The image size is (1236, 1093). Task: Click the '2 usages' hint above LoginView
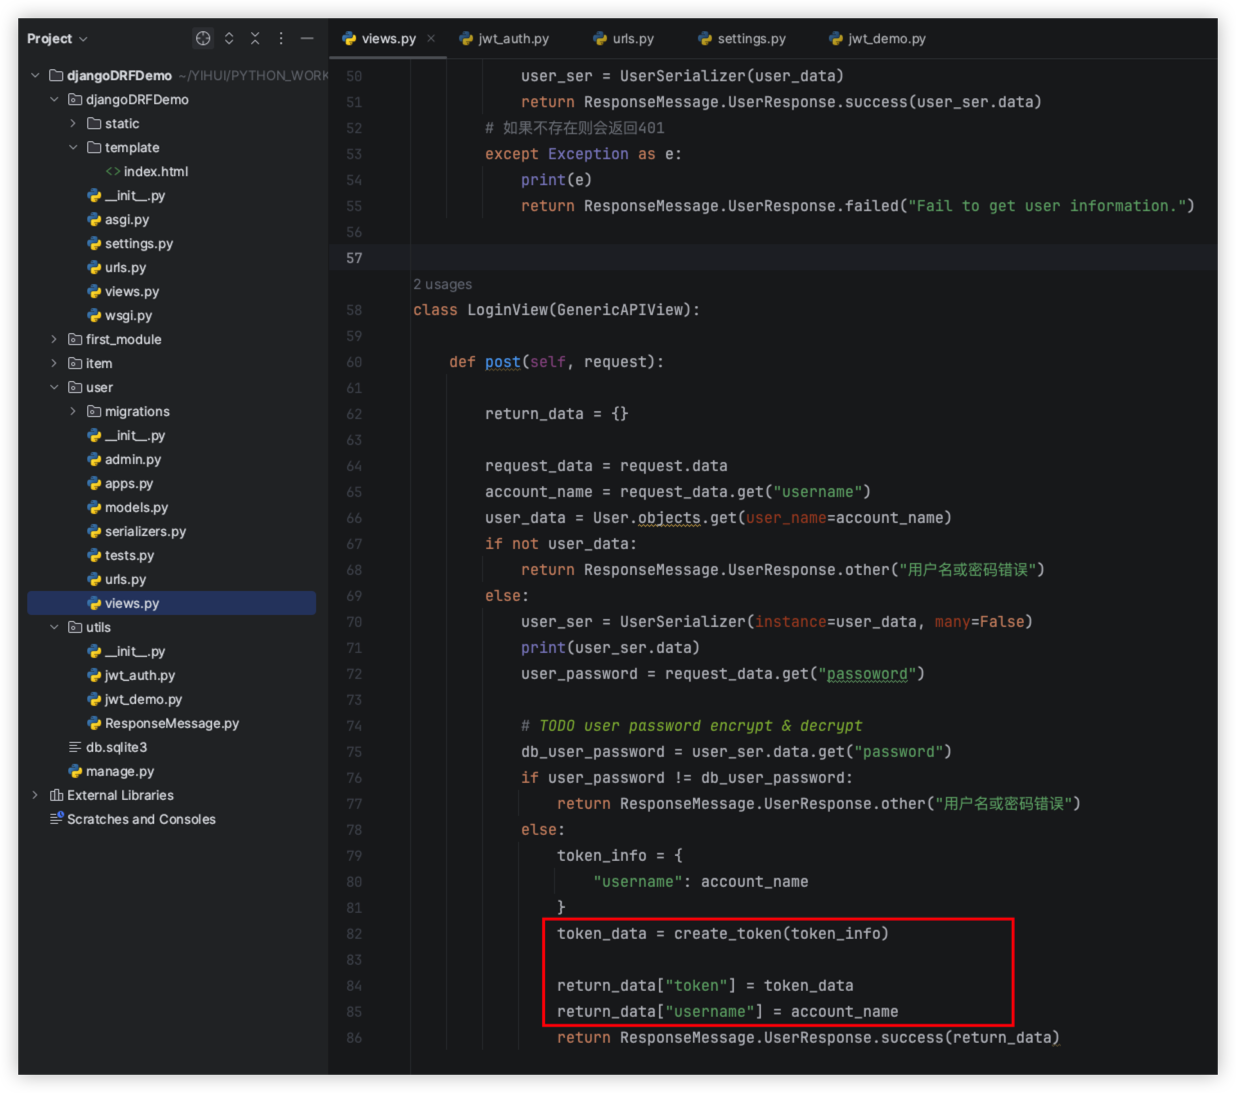(x=442, y=285)
